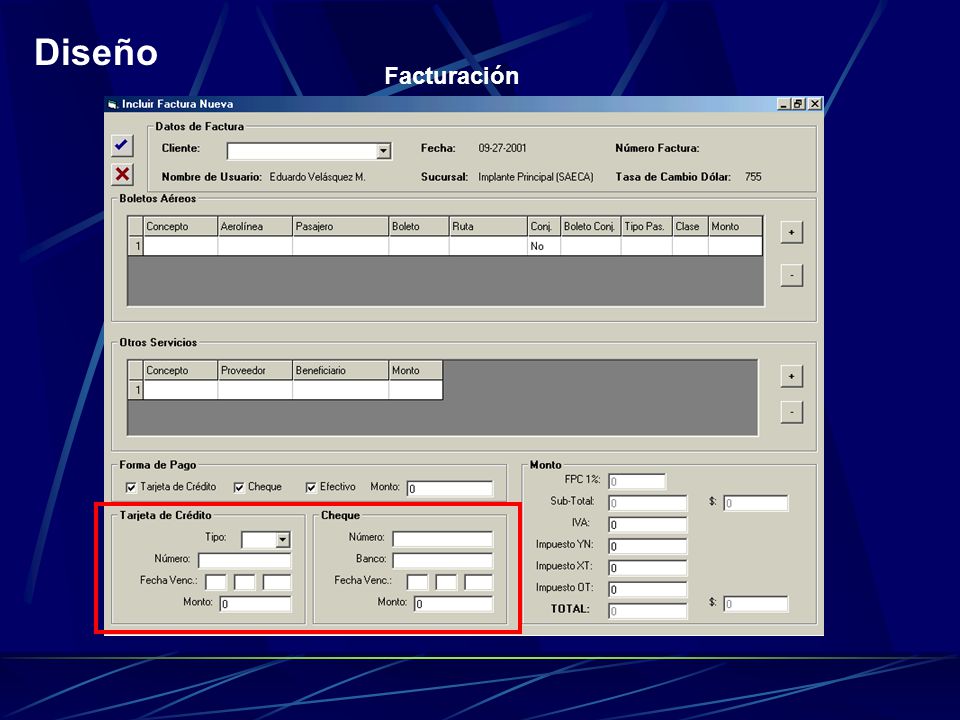Add a row with Boletos Aéreos plus button
The width and height of the screenshot is (960, 720).
pyautogui.click(x=792, y=233)
